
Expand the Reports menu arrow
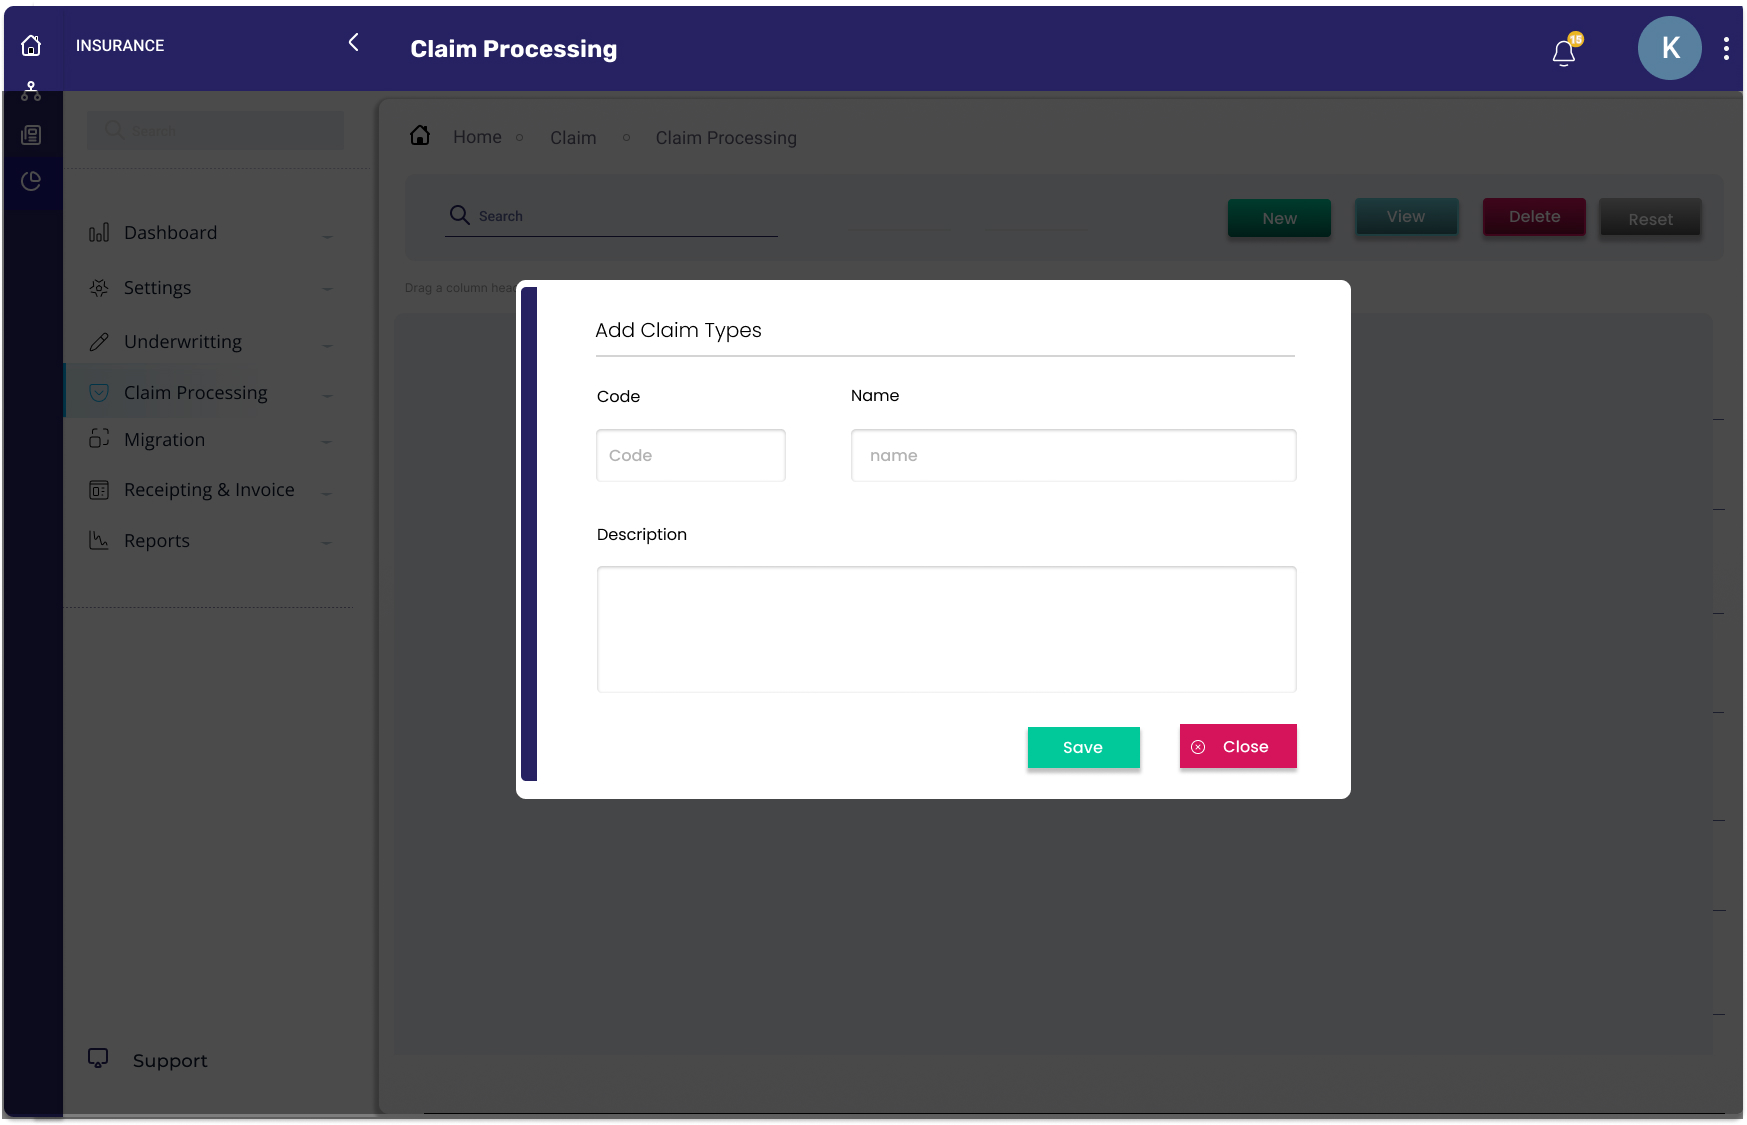[327, 543]
